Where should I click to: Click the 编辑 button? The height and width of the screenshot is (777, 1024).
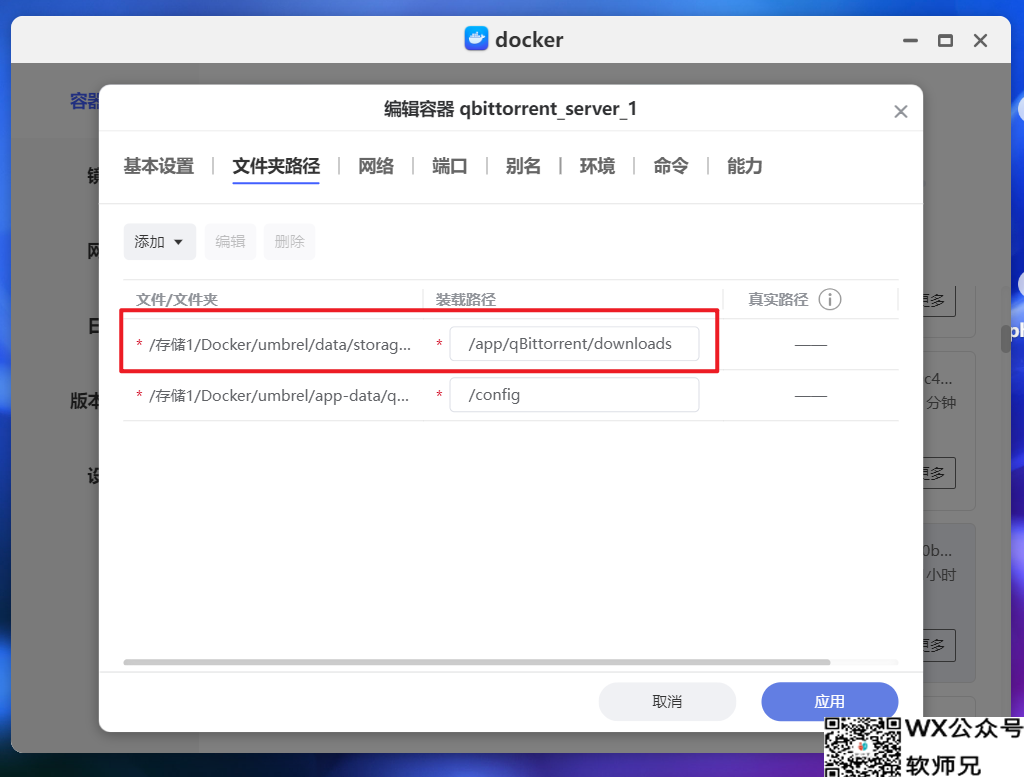click(x=230, y=242)
